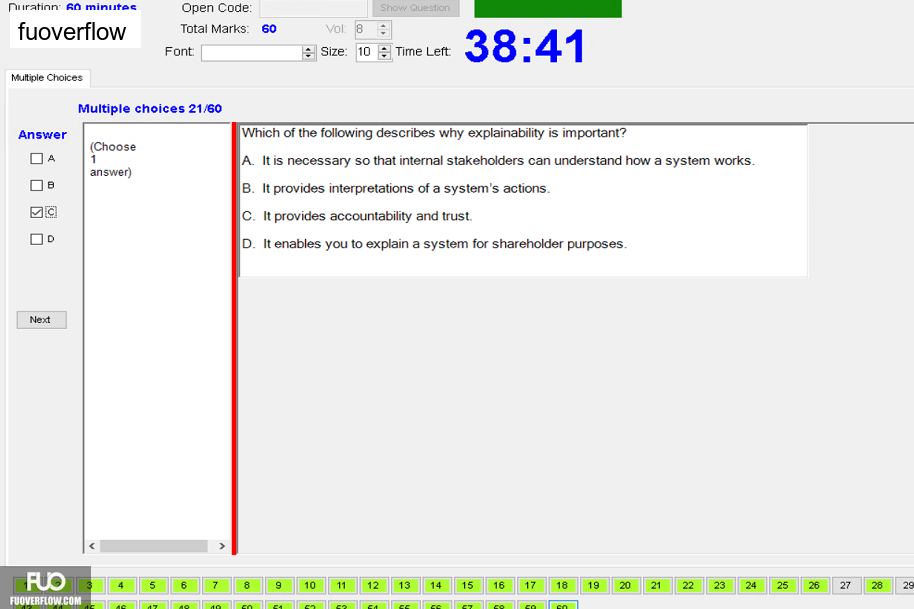Click answer text 'It provides accountability and trust.'
The width and height of the screenshot is (914, 609).
[x=368, y=216]
